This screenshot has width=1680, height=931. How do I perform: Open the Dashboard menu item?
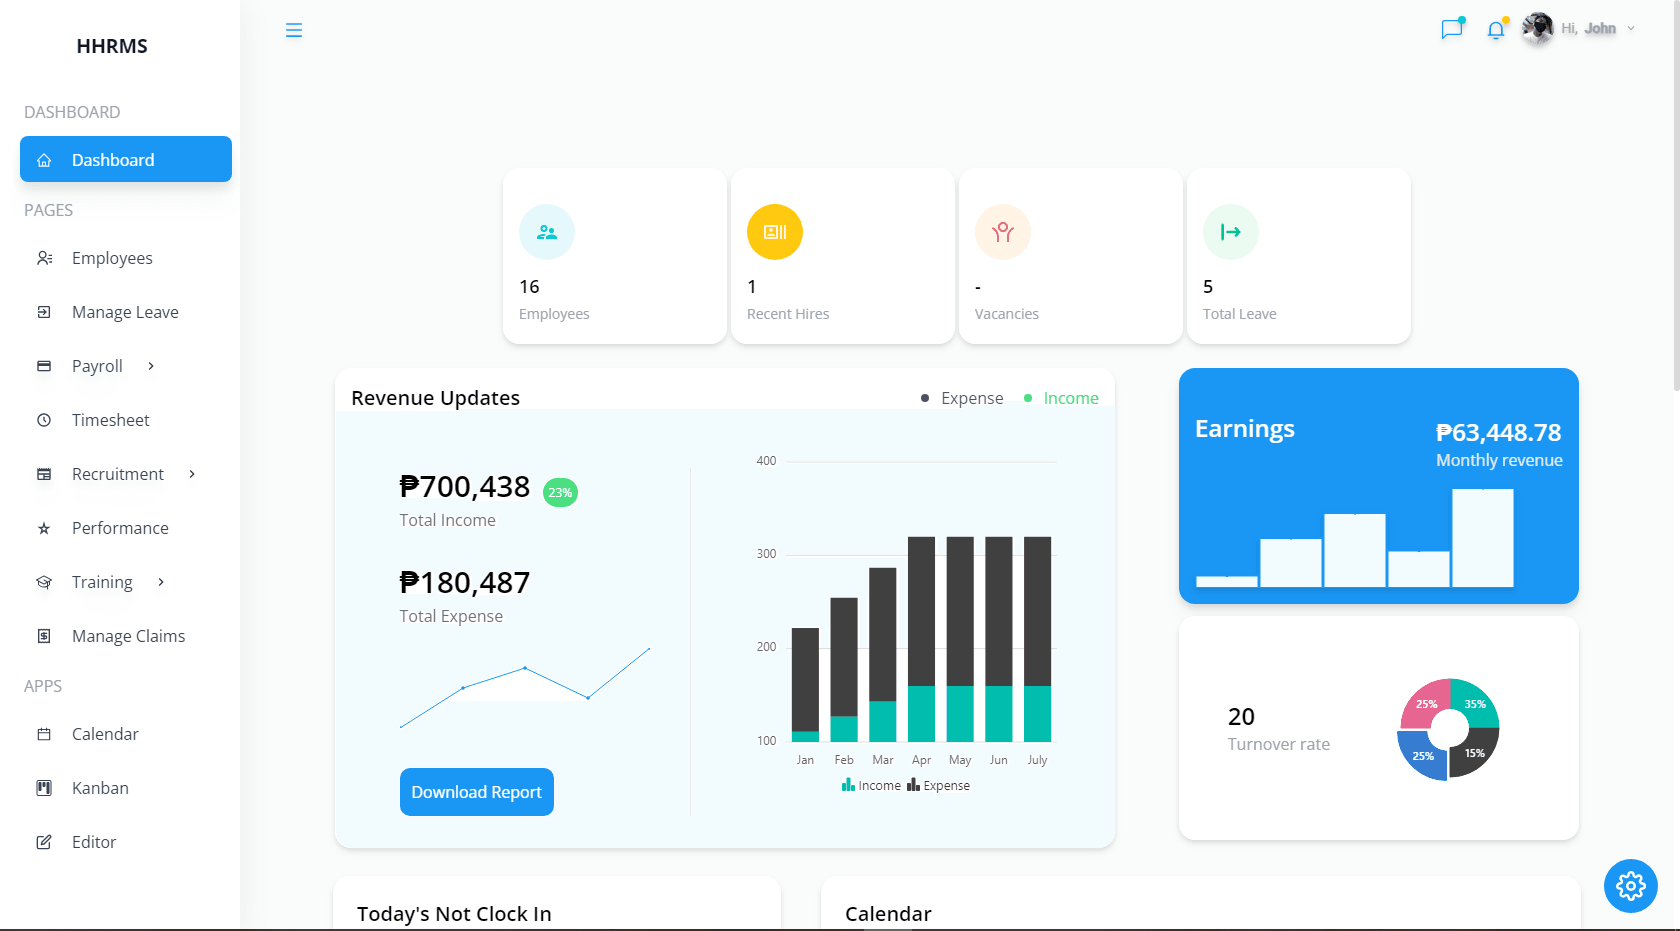126,159
